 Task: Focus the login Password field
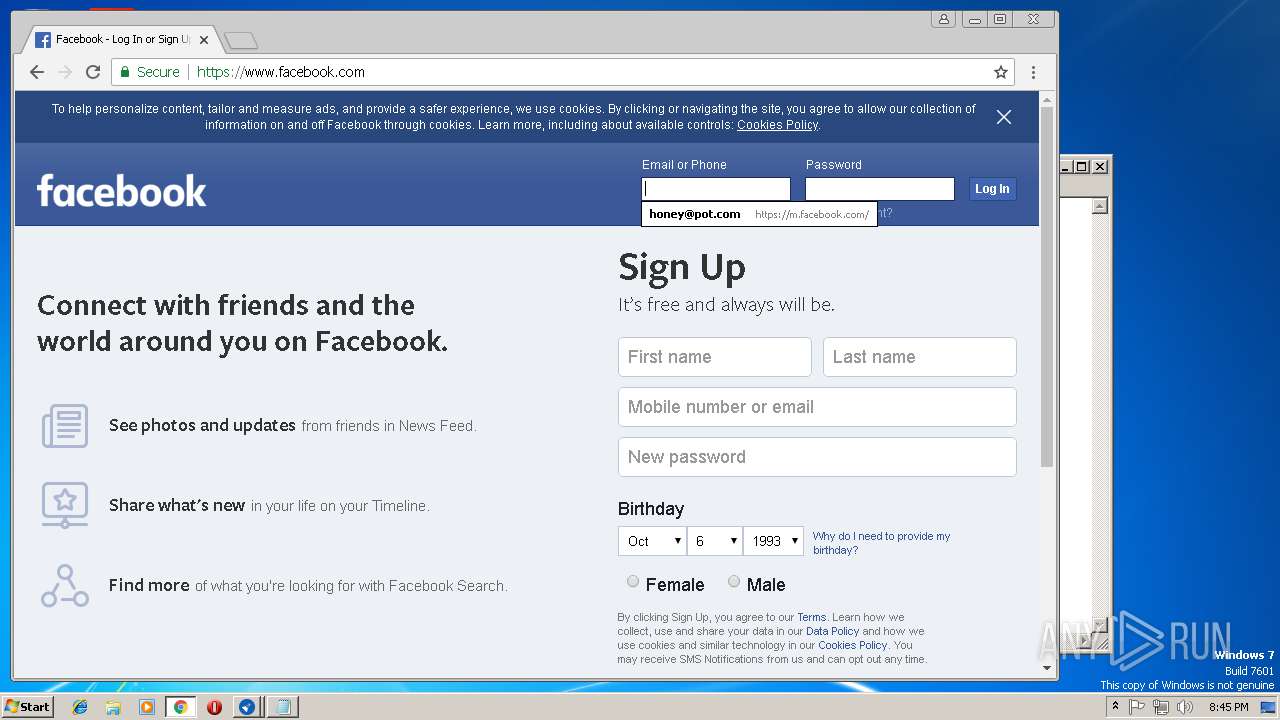point(880,189)
